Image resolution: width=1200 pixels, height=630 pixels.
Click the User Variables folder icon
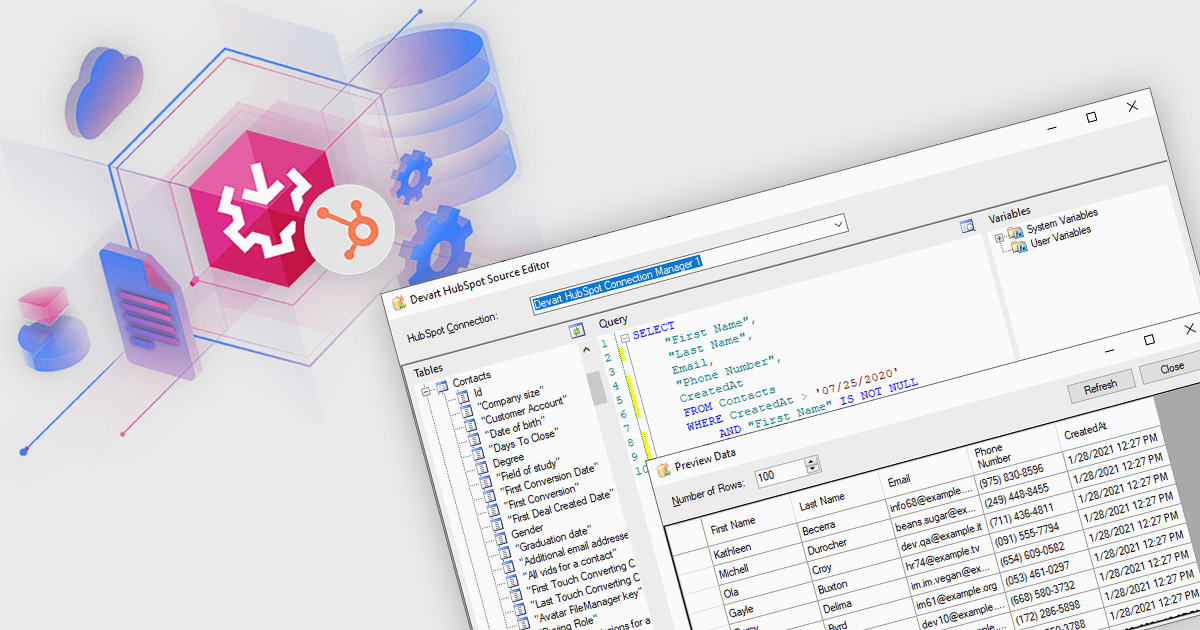1019,246
